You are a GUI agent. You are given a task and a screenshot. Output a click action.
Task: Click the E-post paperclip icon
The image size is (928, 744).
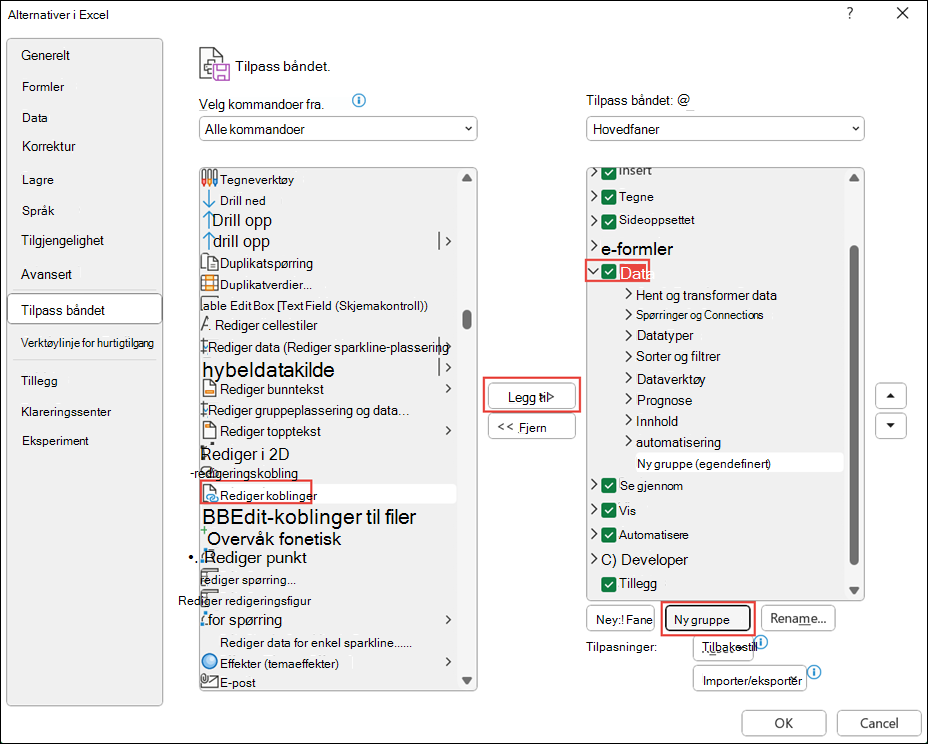coord(210,681)
